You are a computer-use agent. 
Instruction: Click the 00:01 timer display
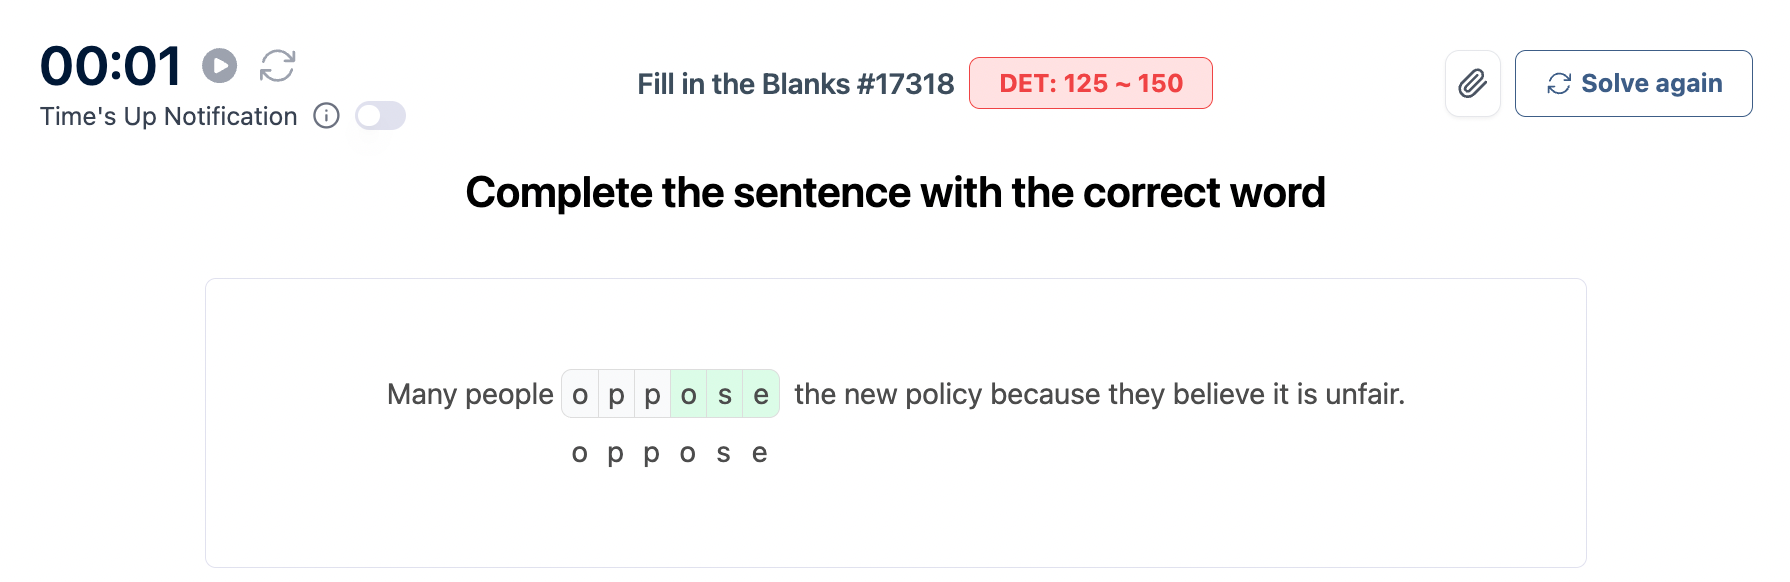(x=110, y=66)
